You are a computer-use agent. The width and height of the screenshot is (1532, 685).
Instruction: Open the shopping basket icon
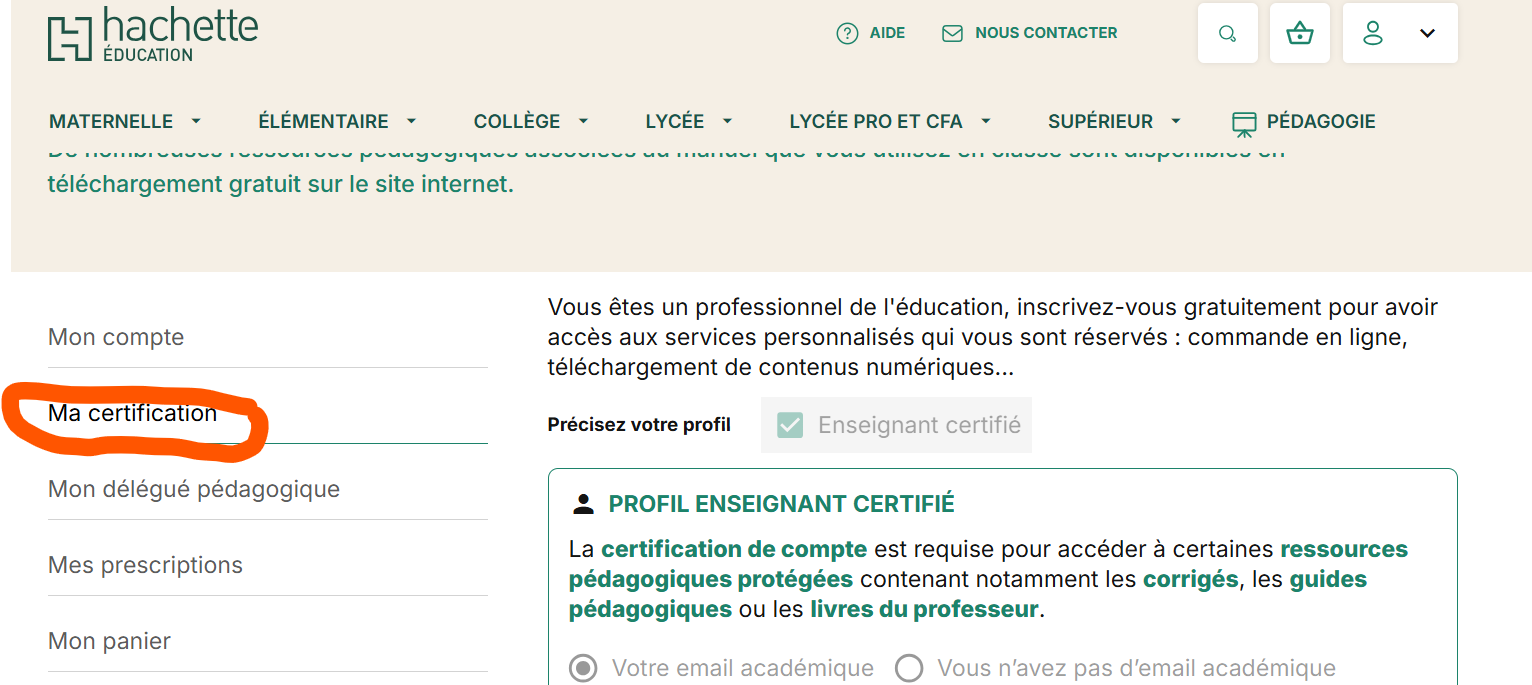(1299, 34)
